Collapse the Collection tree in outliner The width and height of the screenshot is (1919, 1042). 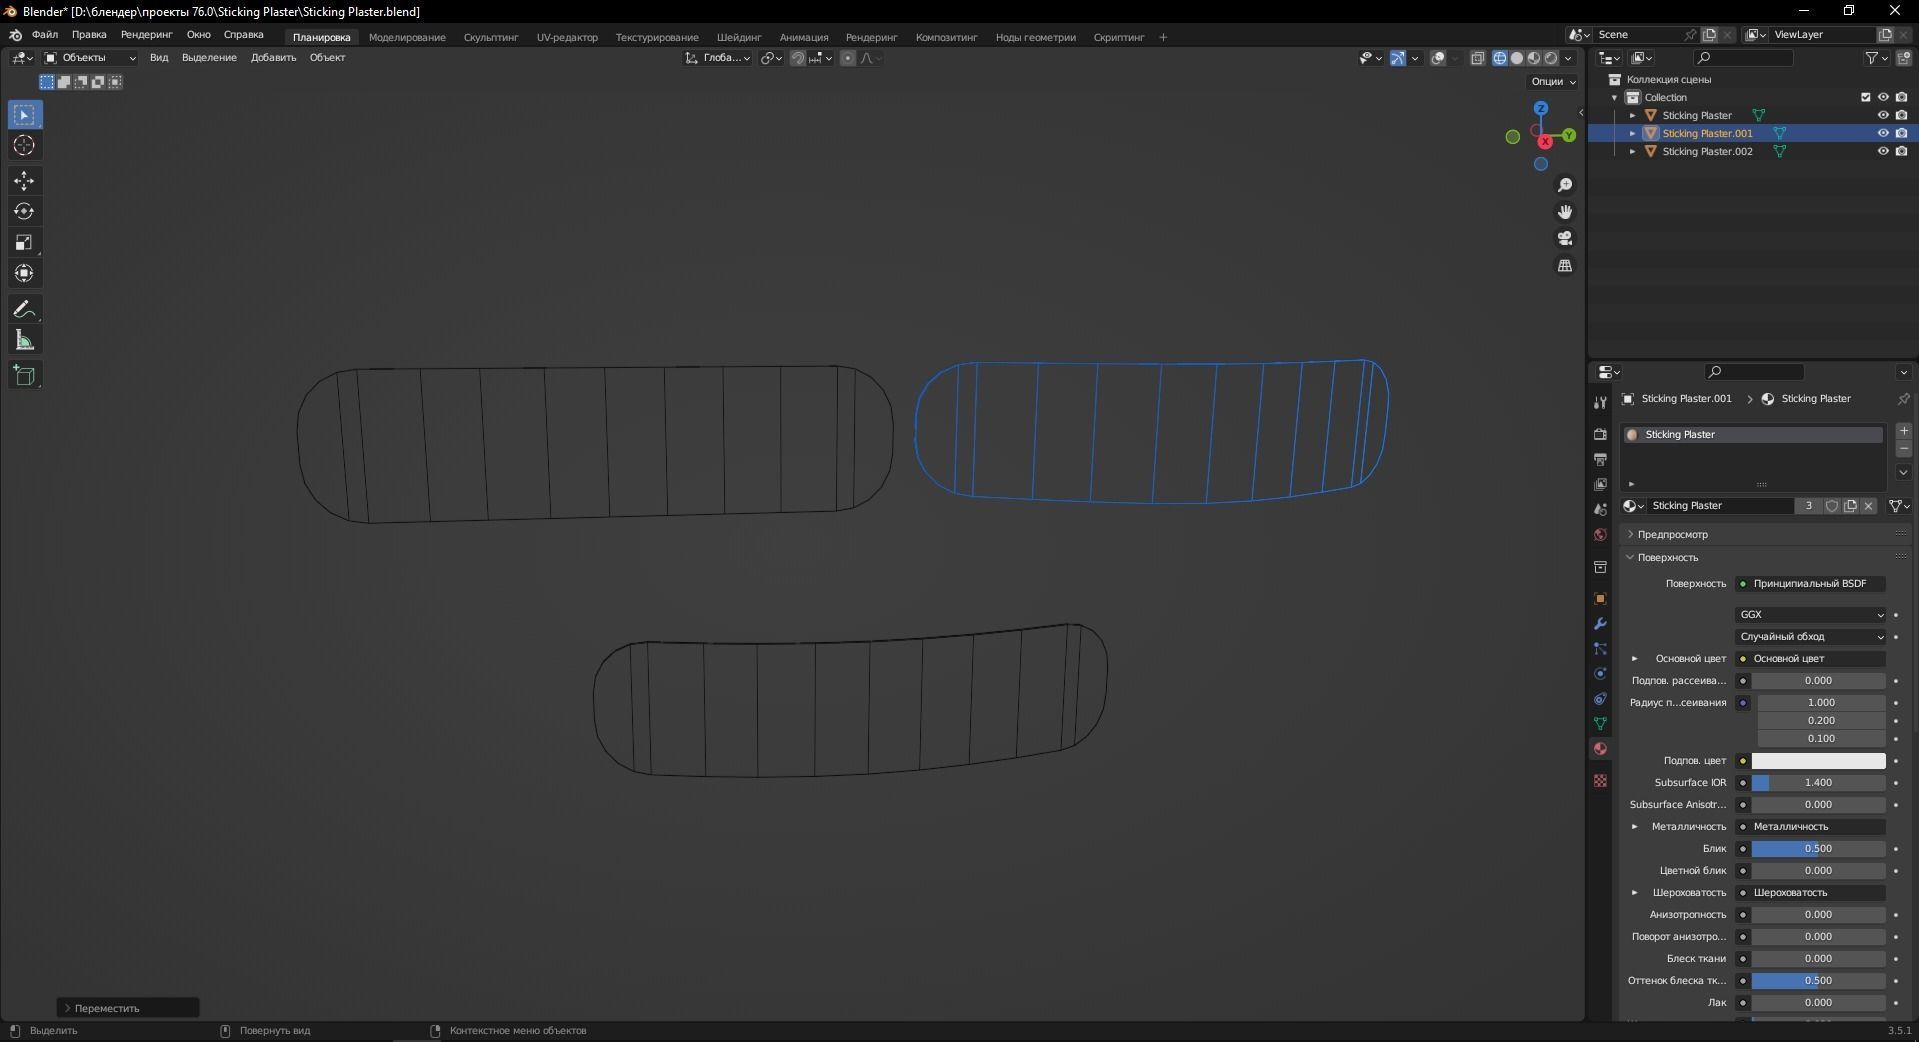[1615, 98]
